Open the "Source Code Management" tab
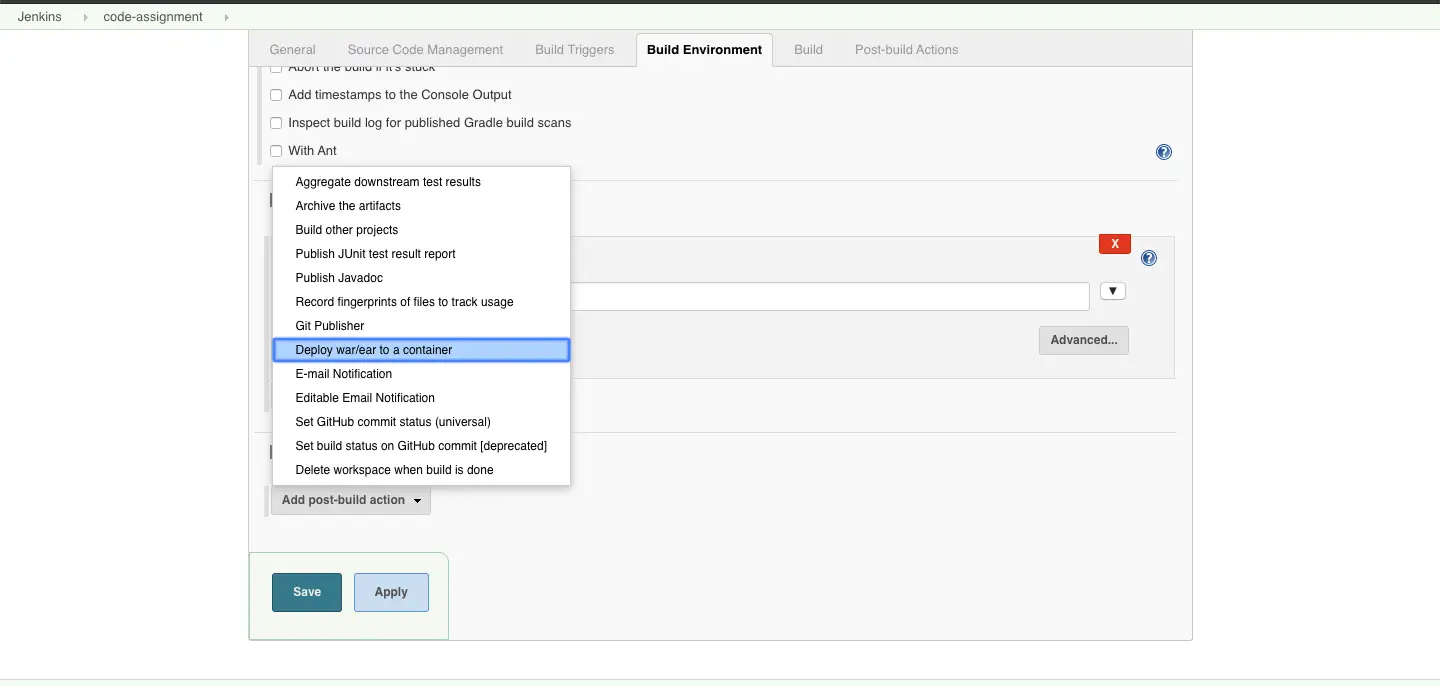 [x=425, y=49]
